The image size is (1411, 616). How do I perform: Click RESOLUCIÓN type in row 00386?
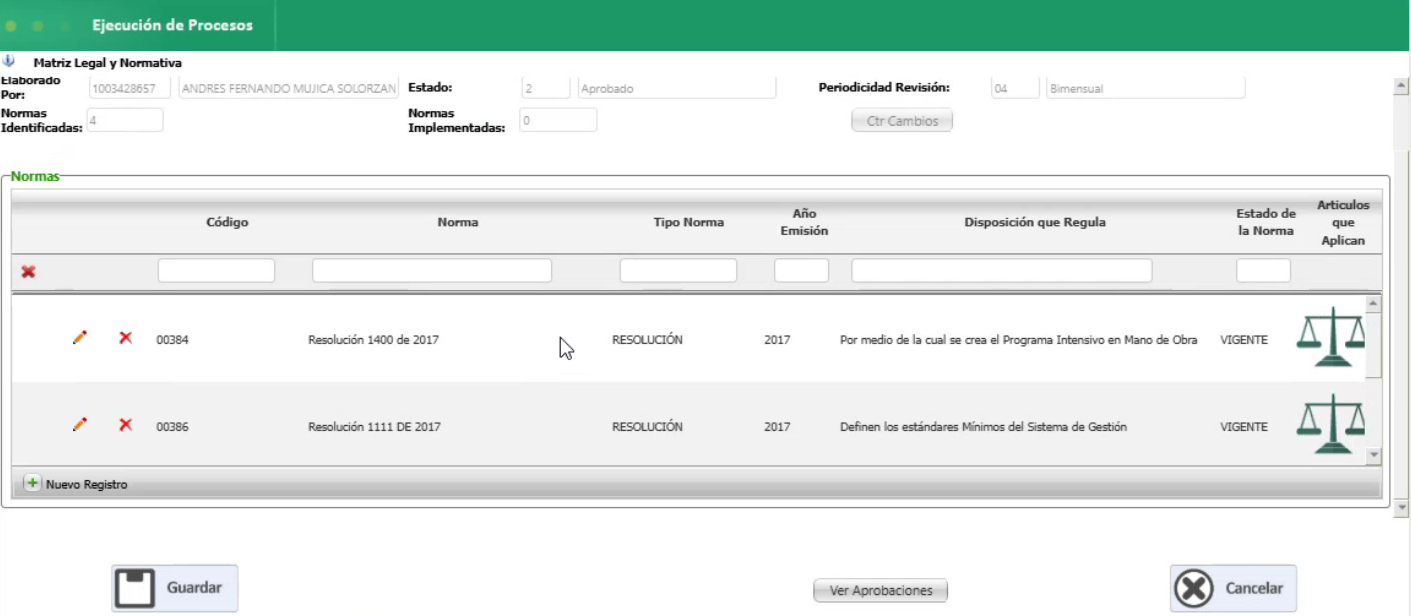647,427
